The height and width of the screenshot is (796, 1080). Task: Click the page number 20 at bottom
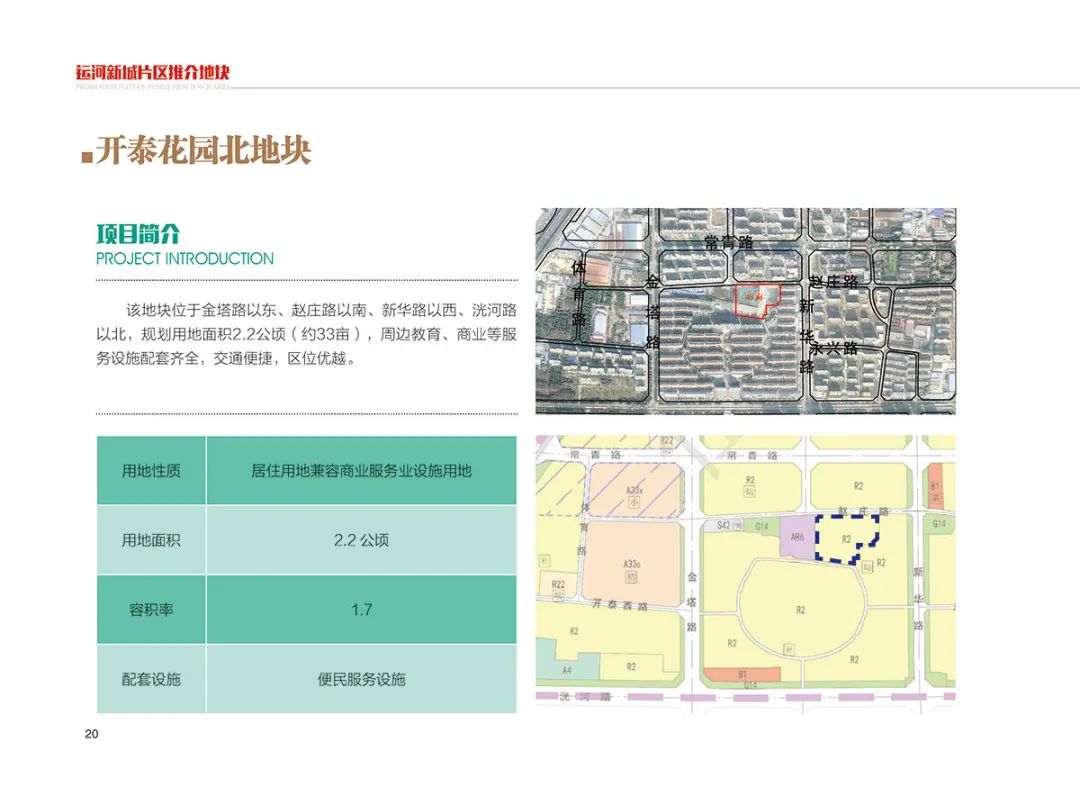point(90,734)
